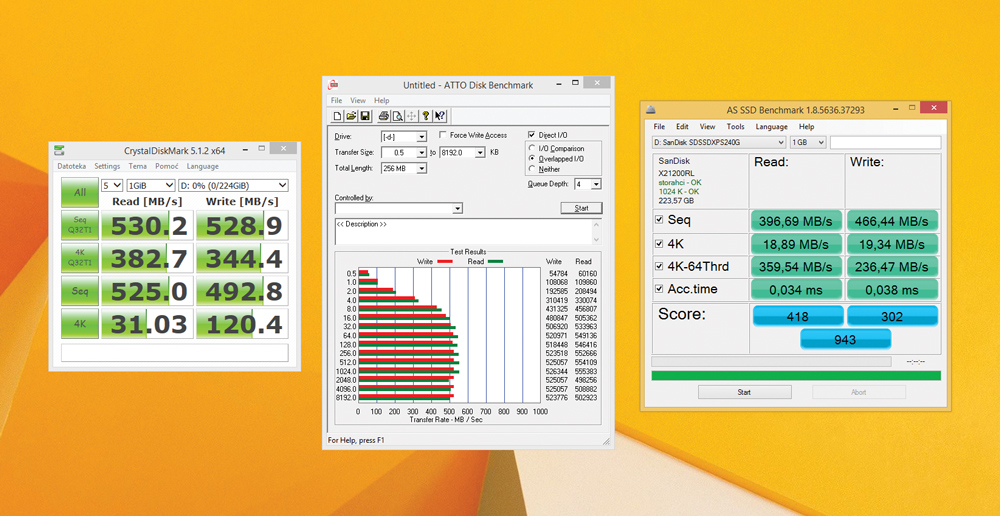This screenshot has width=1000, height=516.
Task: Click the New file icon in ATTO toolbar
Action: (x=338, y=116)
